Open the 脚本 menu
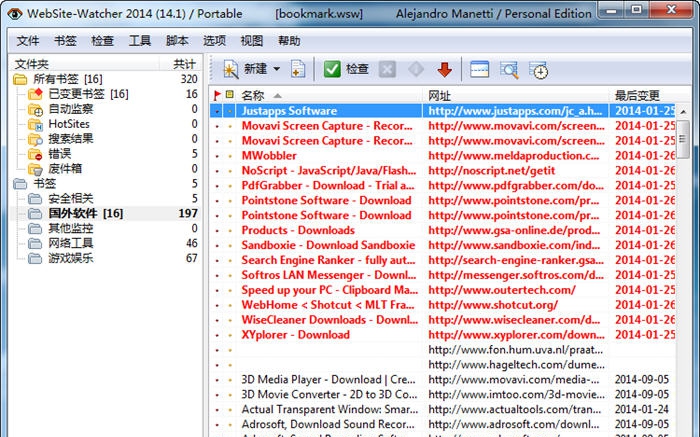 coord(176,41)
